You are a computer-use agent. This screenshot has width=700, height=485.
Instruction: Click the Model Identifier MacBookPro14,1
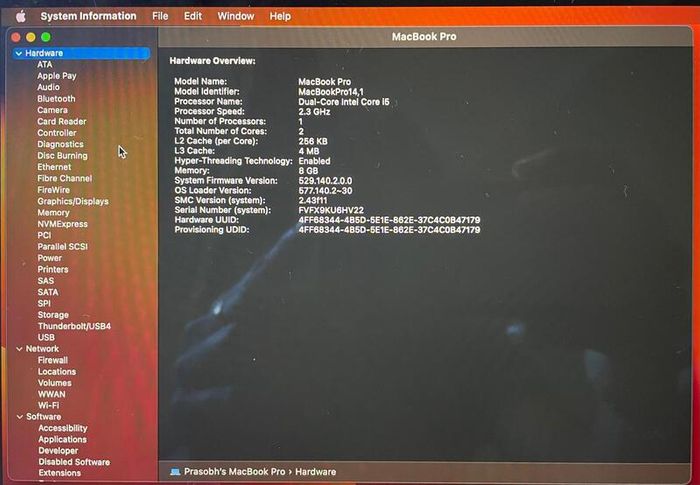331,92
